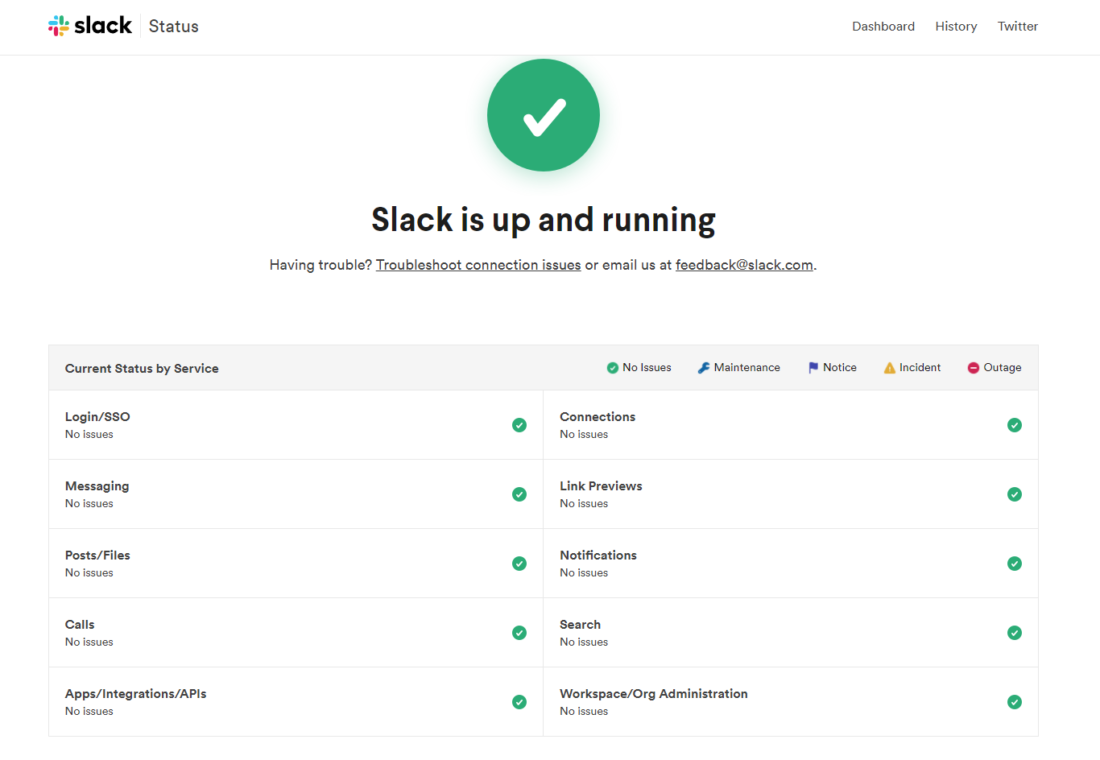Click the feedback@slack.com email link

tap(744, 265)
